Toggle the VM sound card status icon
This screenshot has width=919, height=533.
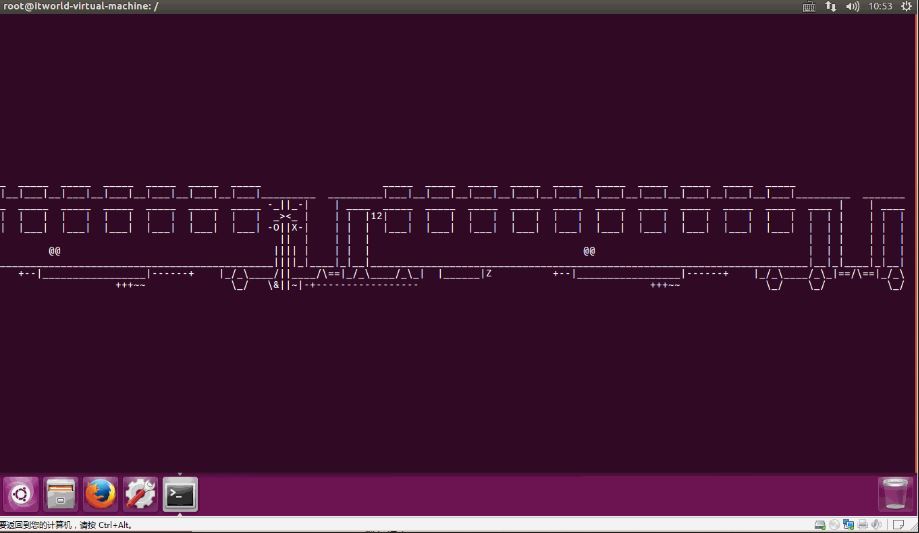[x=876, y=525]
